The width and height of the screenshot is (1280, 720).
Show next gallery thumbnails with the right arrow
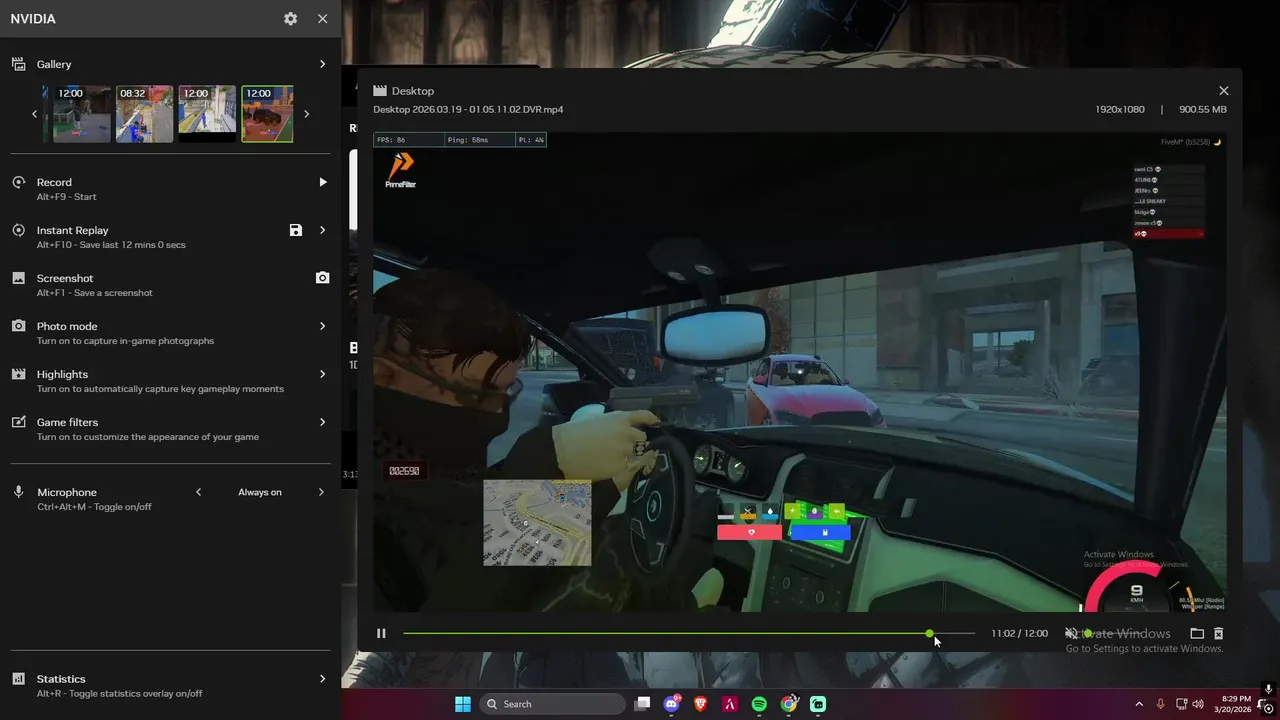[x=306, y=114]
